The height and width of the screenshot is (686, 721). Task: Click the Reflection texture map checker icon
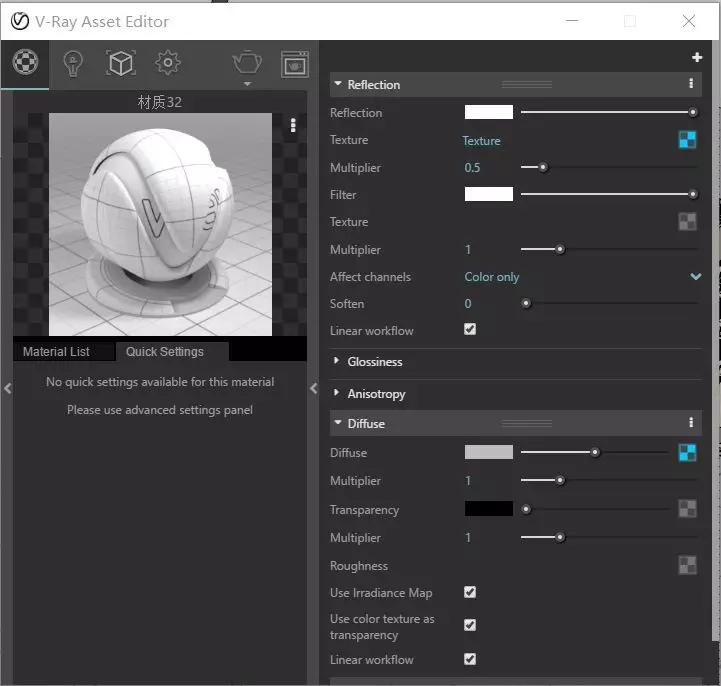click(x=687, y=140)
